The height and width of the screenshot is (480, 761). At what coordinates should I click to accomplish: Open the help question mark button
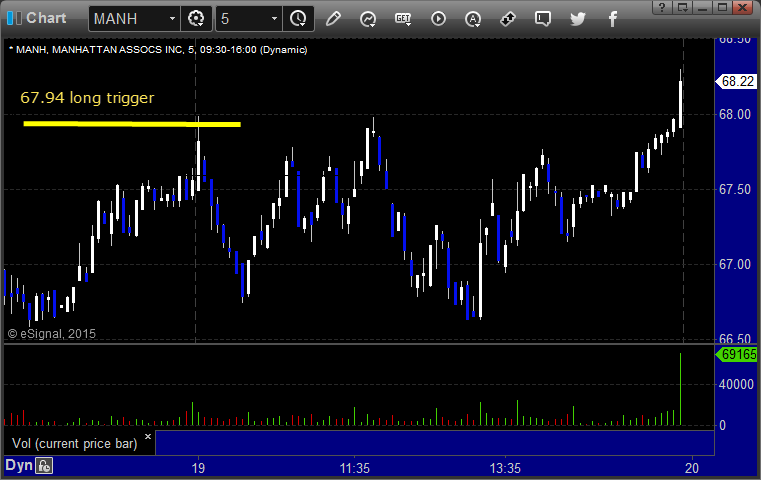pyautogui.click(x=662, y=7)
